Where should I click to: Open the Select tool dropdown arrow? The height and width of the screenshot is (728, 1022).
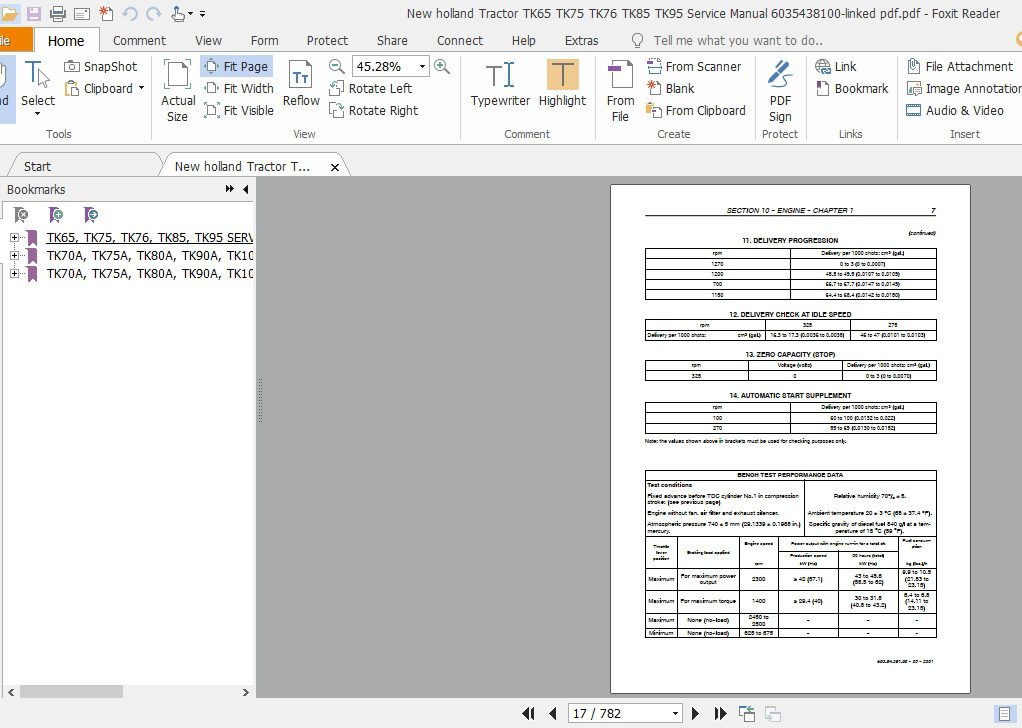[38, 115]
